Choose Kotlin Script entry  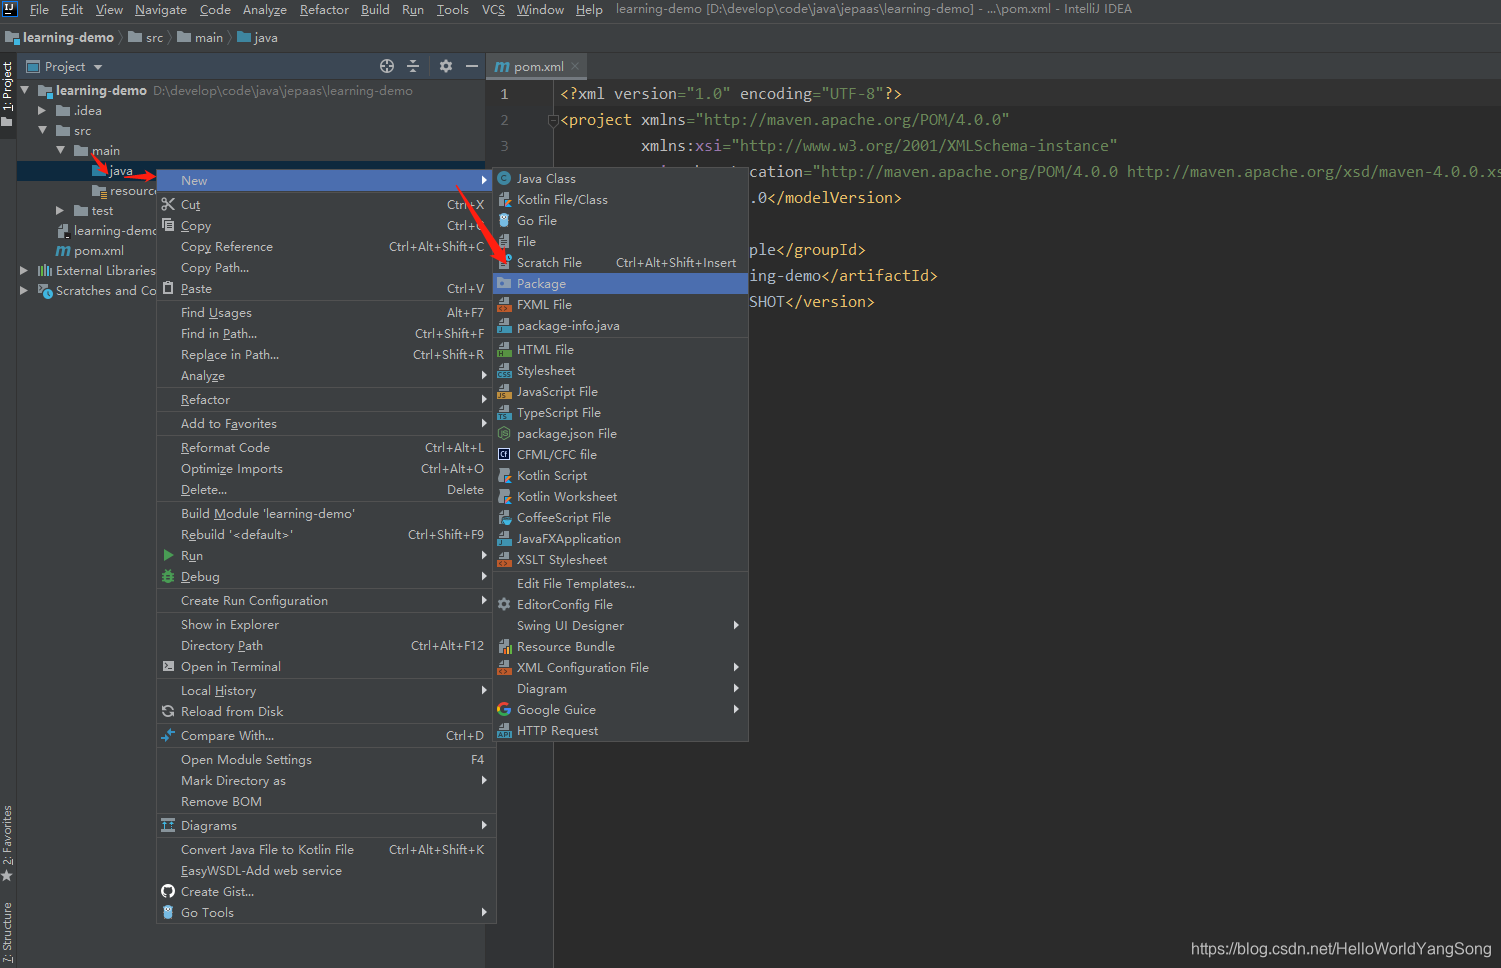(621, 475)
